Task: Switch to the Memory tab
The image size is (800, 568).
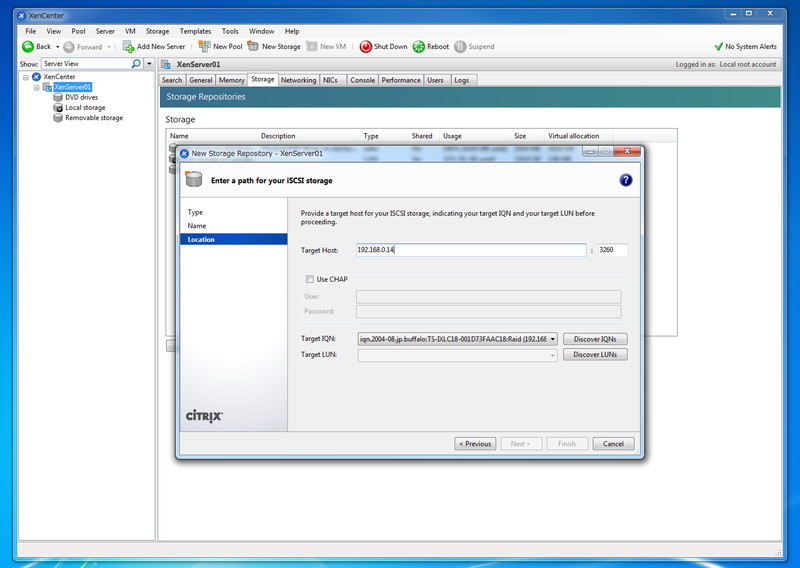Action: point(232,80)
